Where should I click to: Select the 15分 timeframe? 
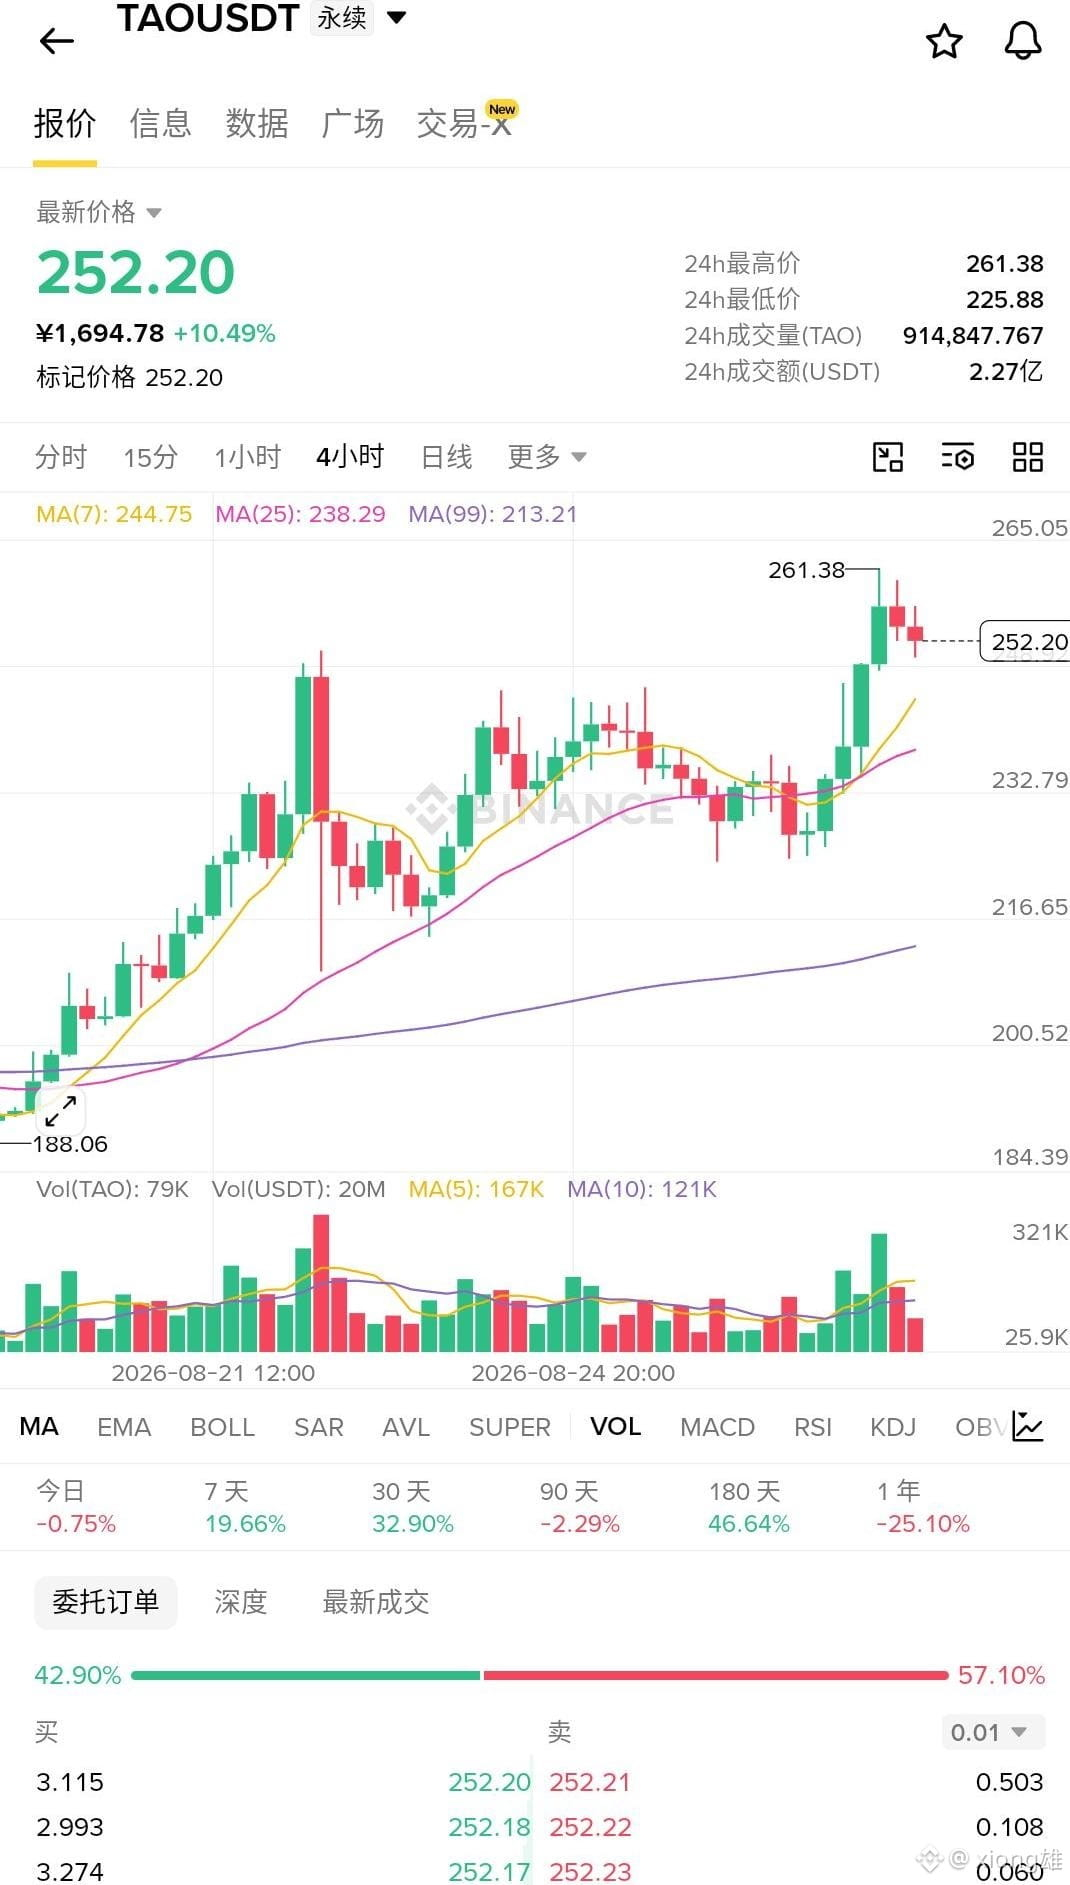151,457
